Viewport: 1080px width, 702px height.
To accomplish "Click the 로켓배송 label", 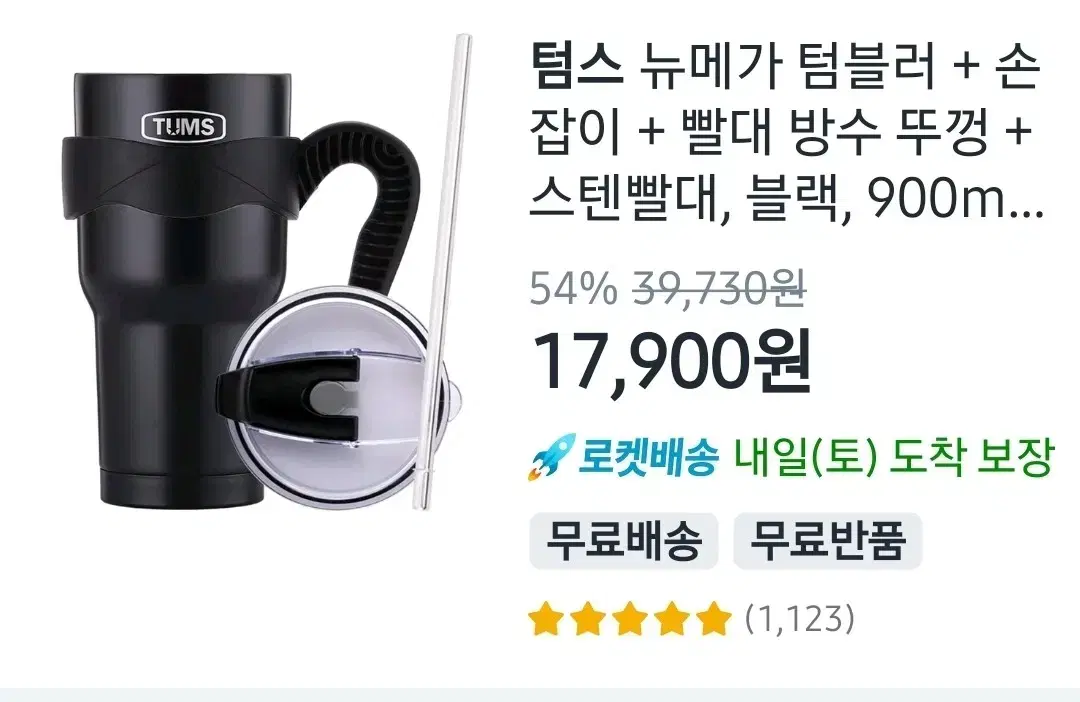I will pos(647,457).
